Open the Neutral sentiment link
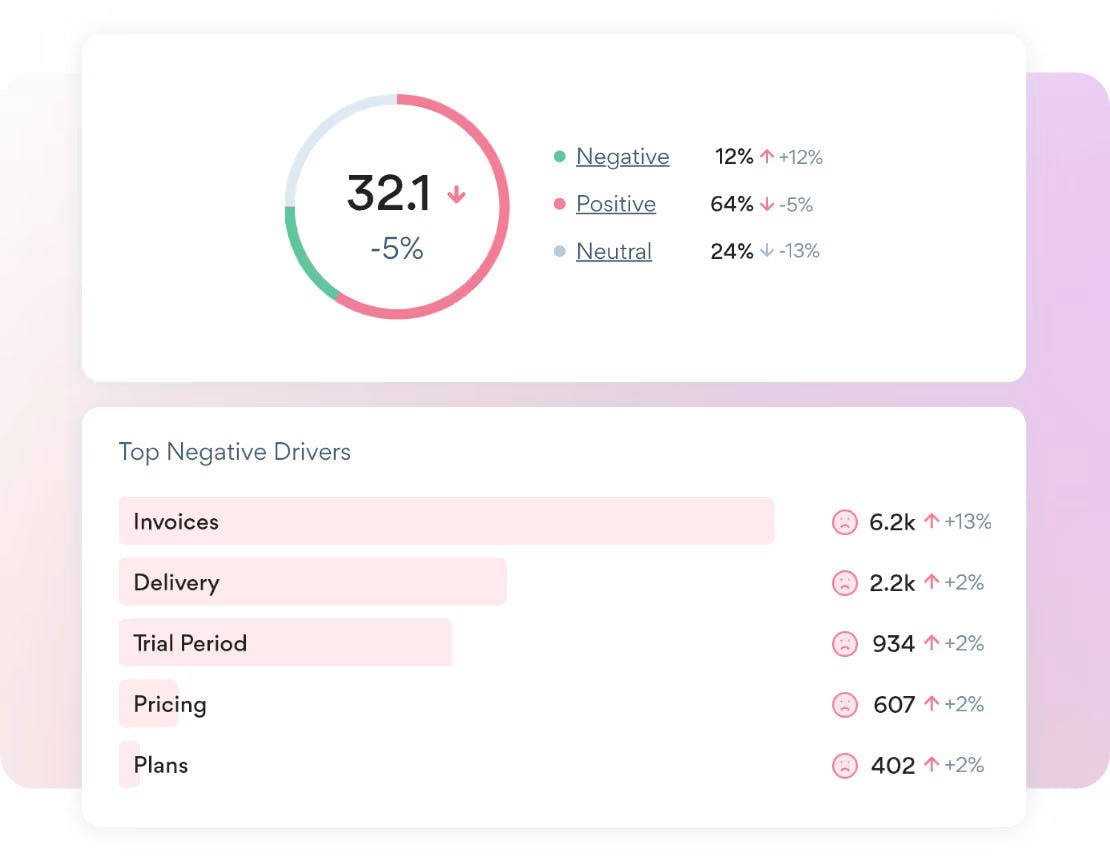 pyautogui.click(x=614, y=251)
